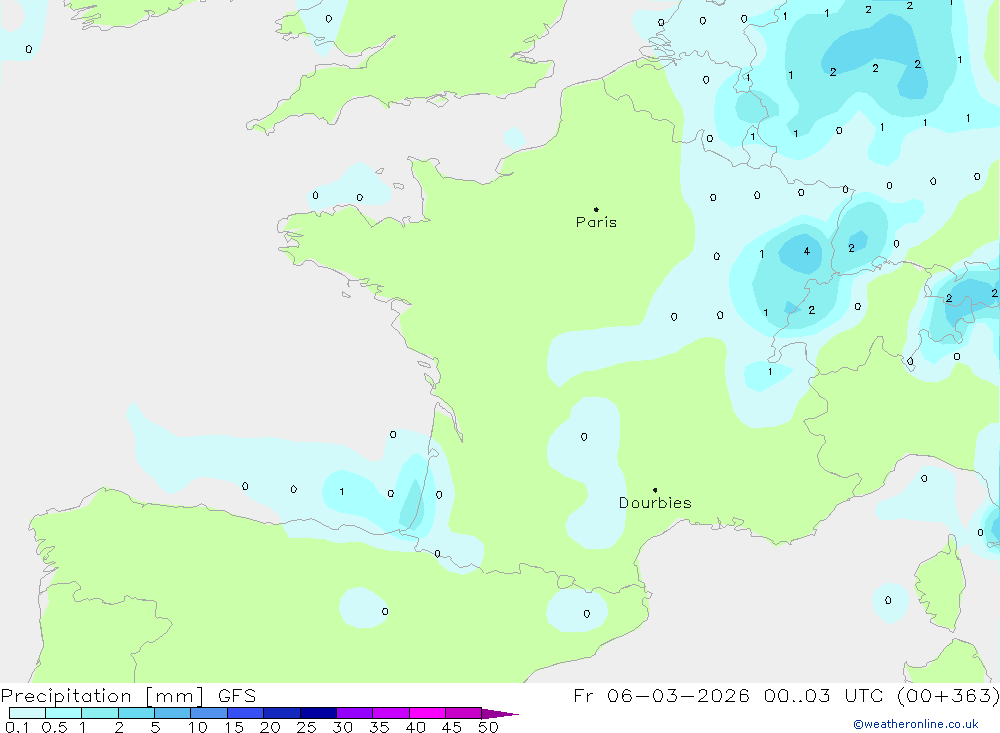Click the legend scale label '15'

(x=234, y=727)
